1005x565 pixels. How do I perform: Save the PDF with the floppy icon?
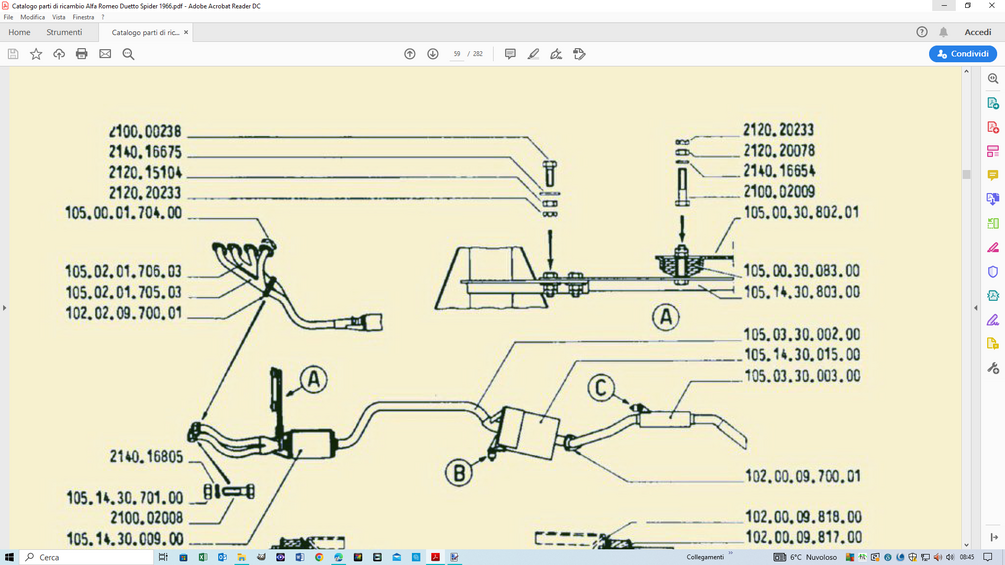pyautogui.click(x=13, y=54)
